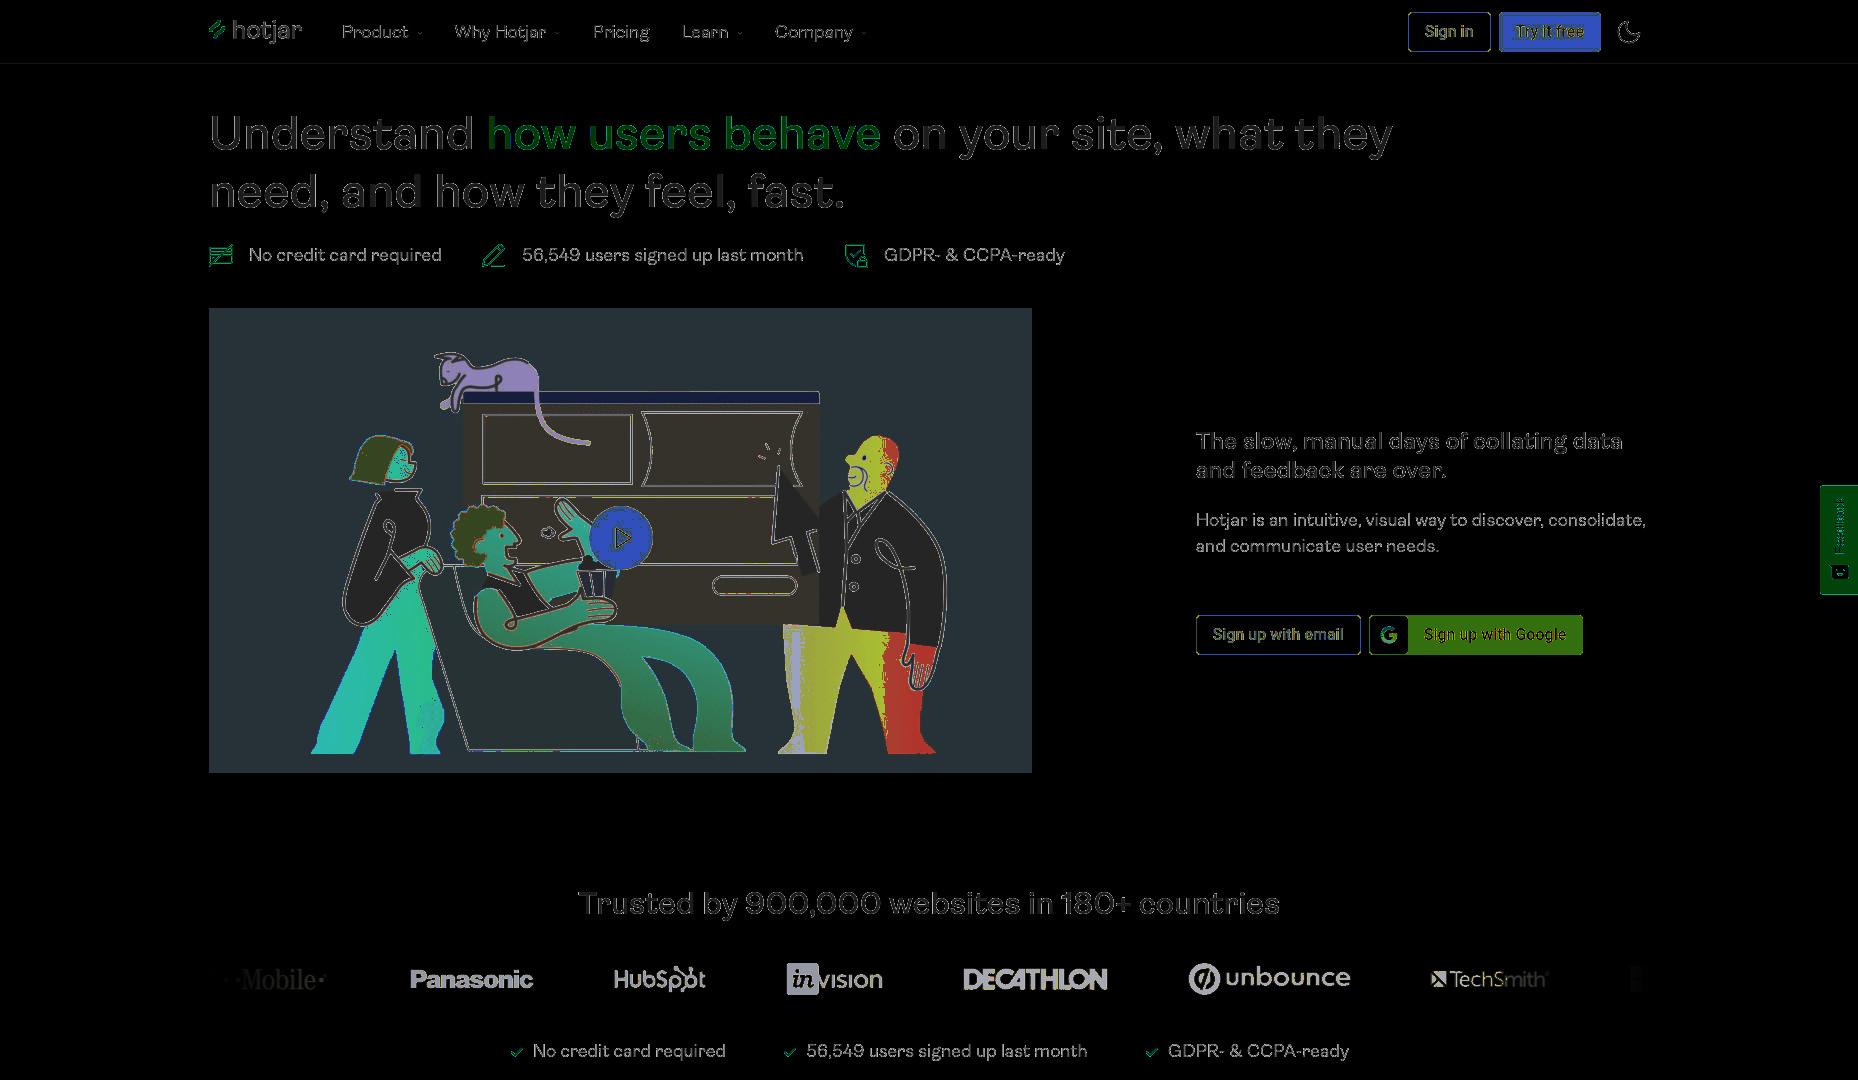Click top 'GDPR- & CCPA-ready' text
This screenshot has height=1080, width=1858.
pyautogui.click(x=975, y=255)
